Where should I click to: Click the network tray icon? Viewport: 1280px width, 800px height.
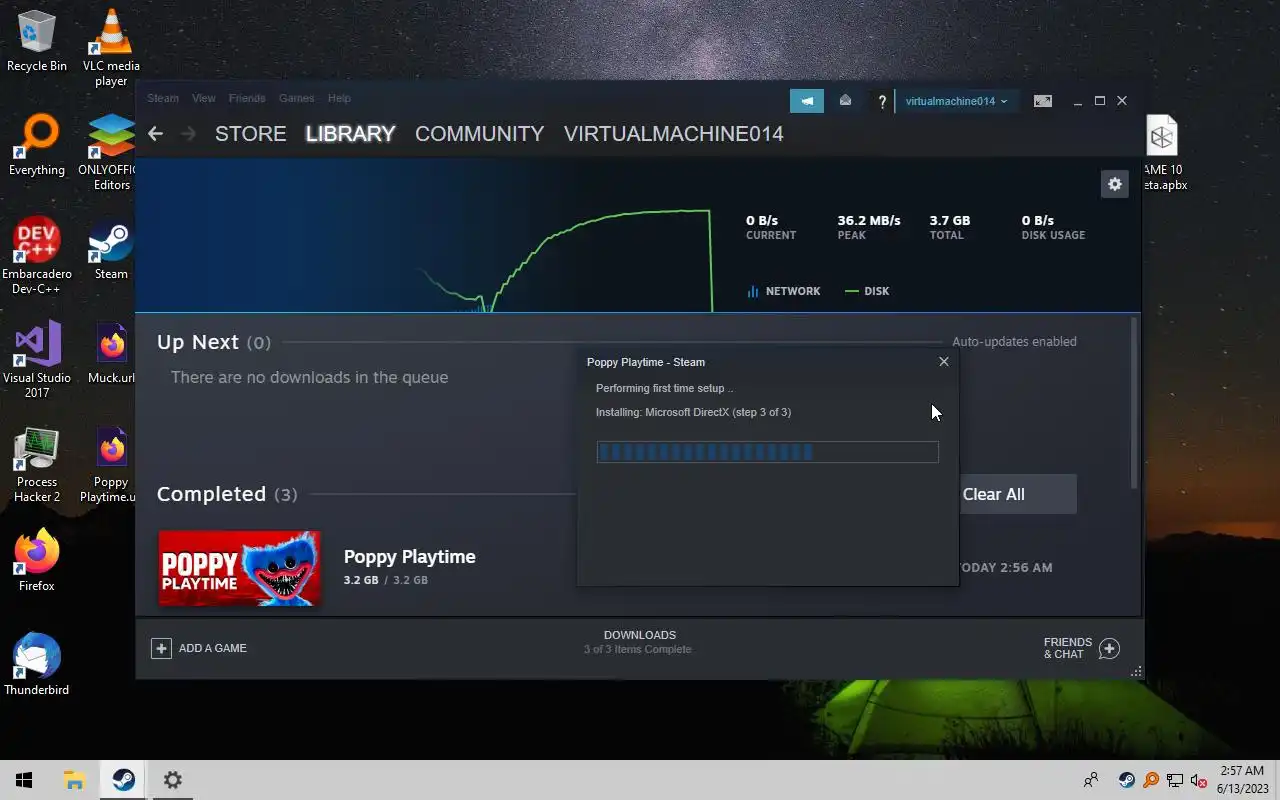point(1175,780)
